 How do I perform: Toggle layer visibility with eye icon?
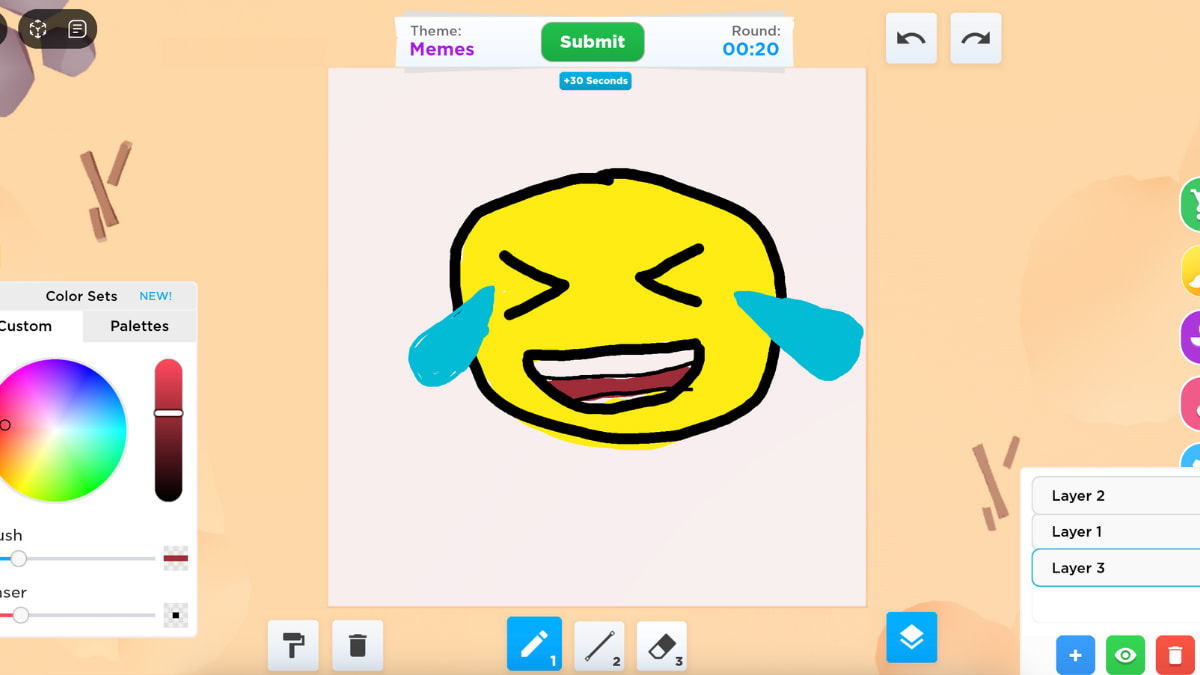coord(1125,655)
